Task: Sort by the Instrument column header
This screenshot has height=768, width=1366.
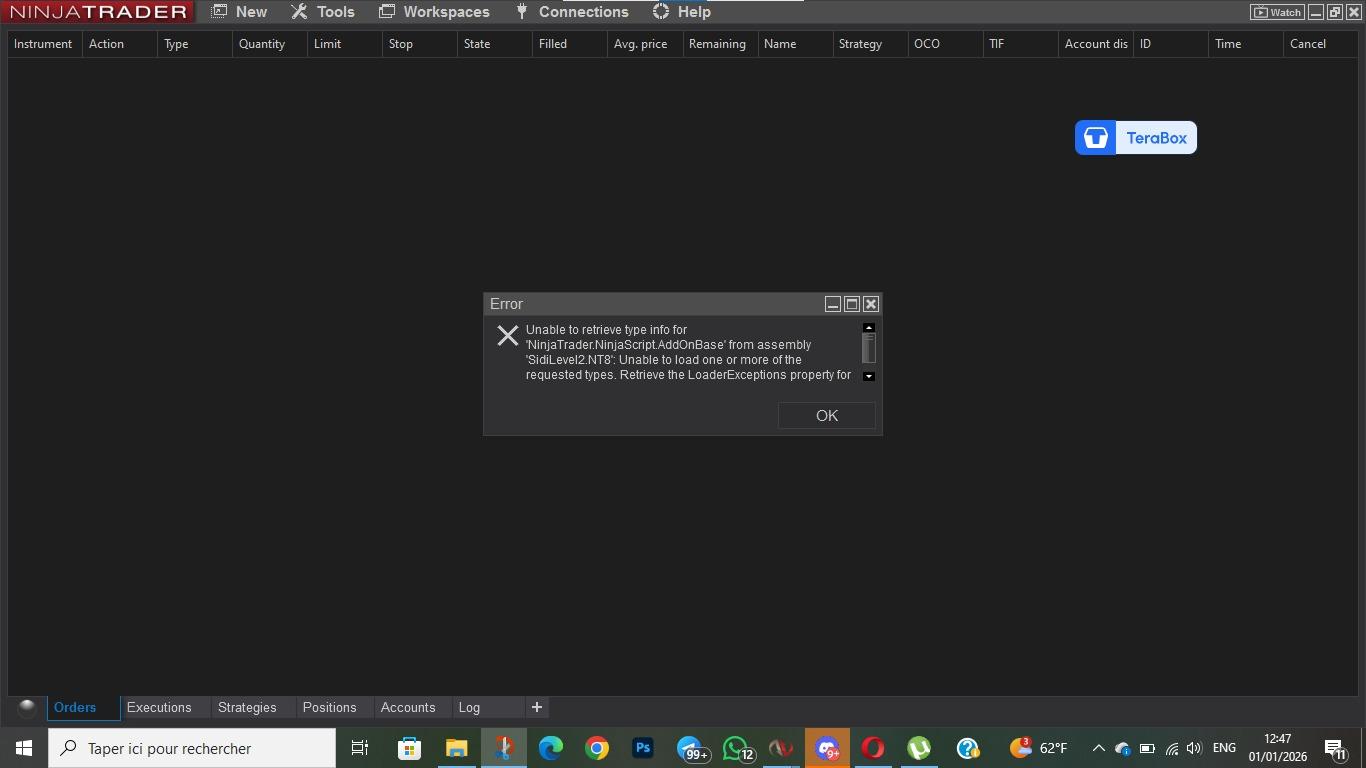Action: coord(43,44)
